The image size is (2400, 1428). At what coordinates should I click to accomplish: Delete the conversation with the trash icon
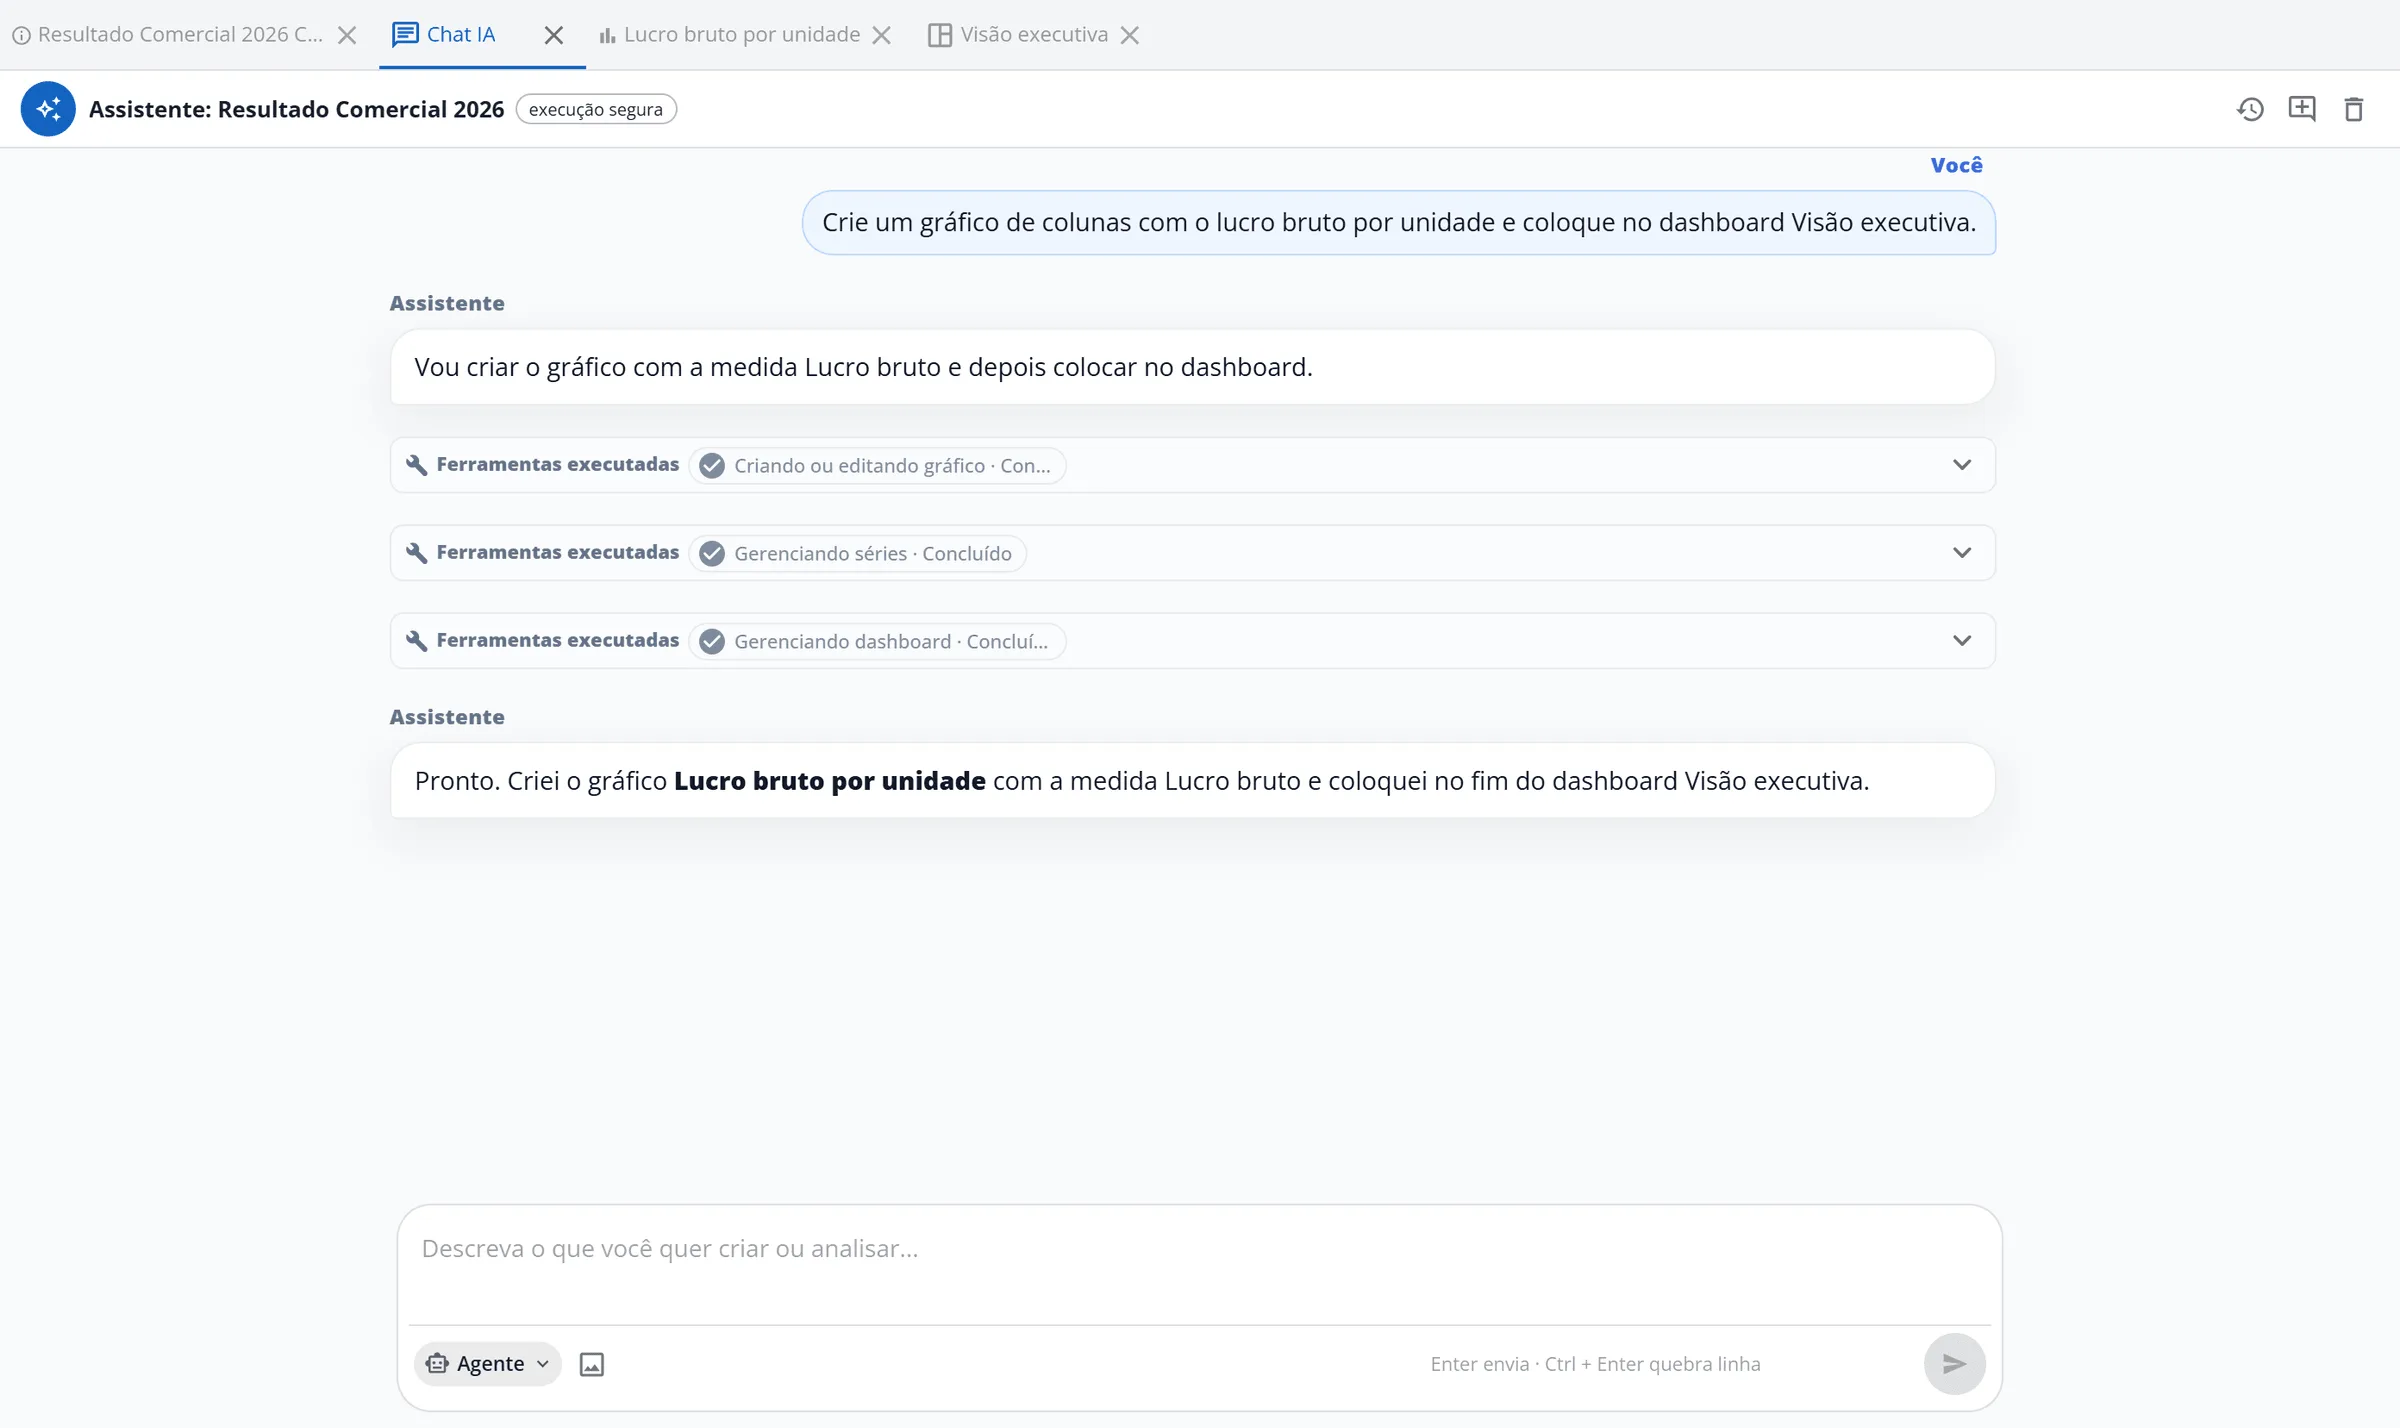click(x=2354, y=109)
